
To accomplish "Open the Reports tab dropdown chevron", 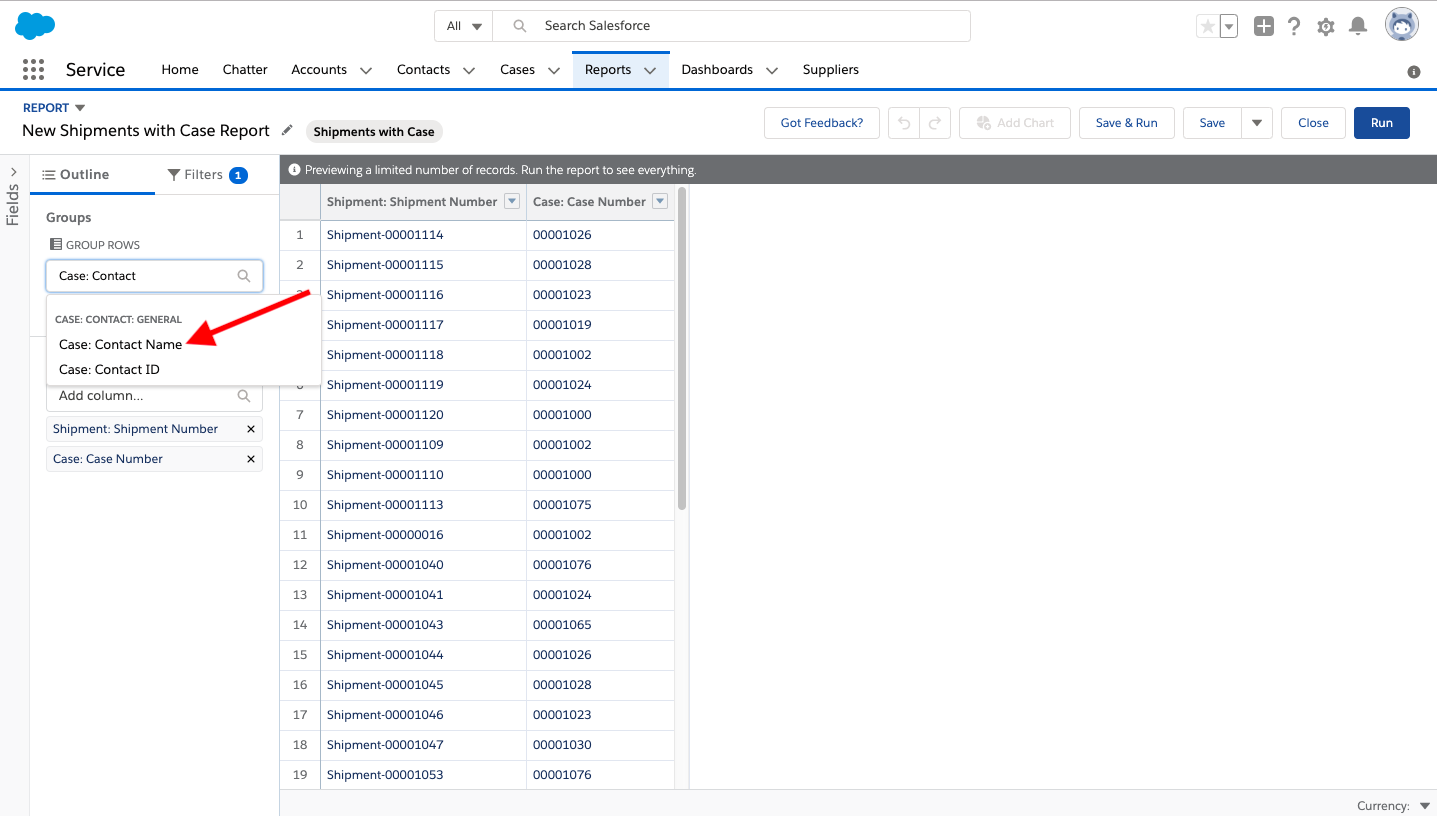I will tap(650, 70).
